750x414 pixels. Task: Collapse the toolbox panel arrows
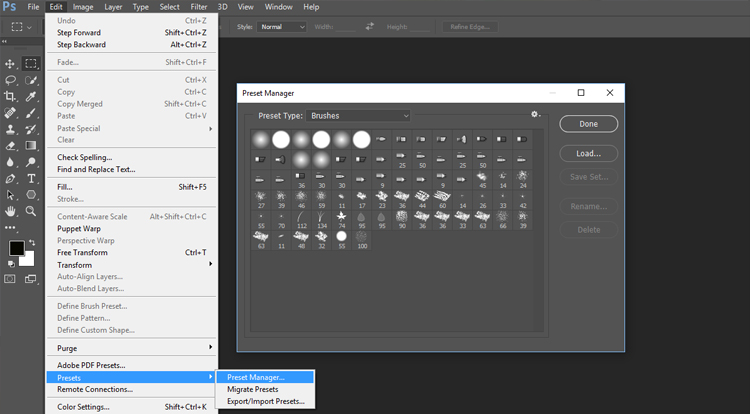pyautogui.click(x=4, y=42)
